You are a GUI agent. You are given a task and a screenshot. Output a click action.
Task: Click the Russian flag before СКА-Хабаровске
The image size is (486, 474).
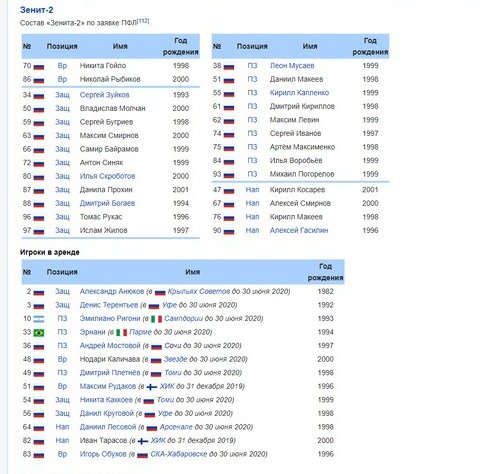pos(142,455)
